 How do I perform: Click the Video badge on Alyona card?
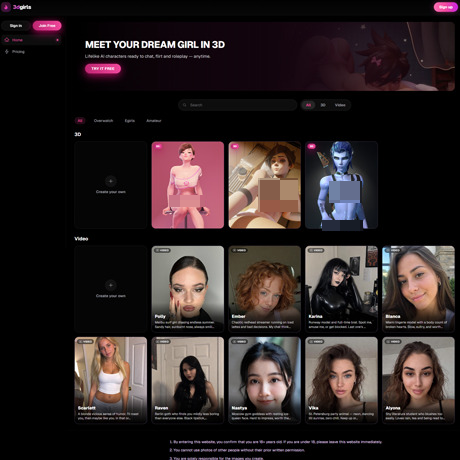(x=393, y=342)
